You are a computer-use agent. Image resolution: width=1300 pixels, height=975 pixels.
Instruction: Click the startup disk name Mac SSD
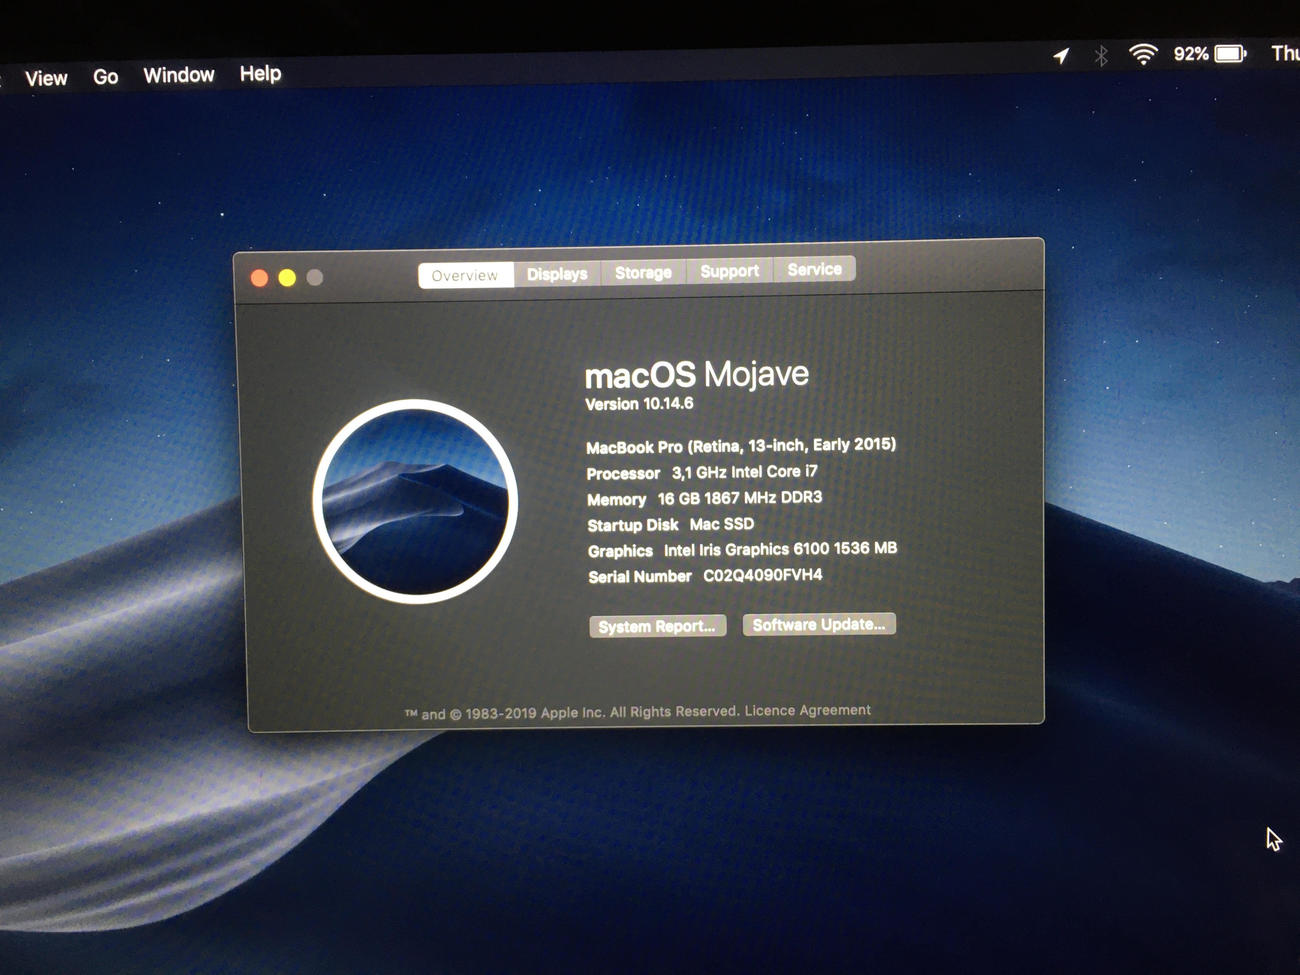[722, 524]
